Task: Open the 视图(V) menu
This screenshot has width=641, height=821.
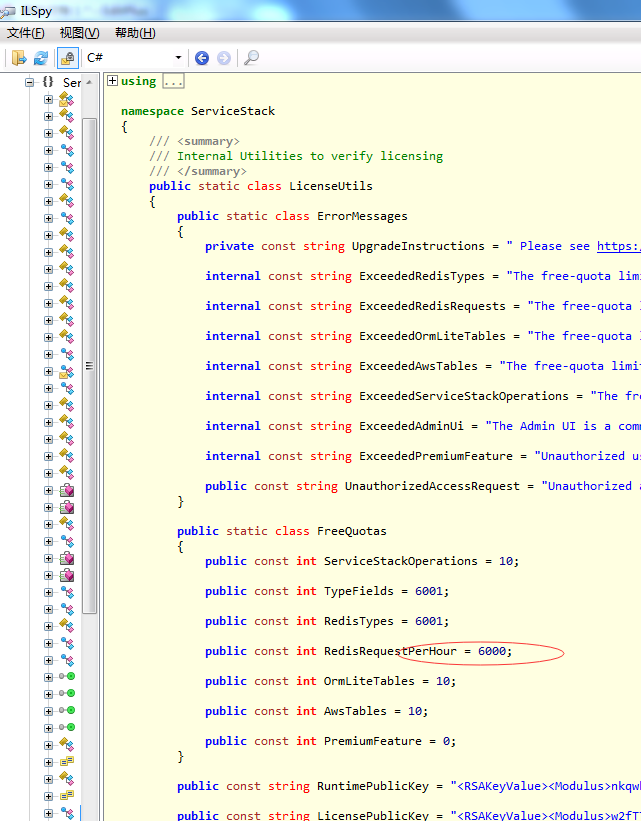Action: [79, 33]
